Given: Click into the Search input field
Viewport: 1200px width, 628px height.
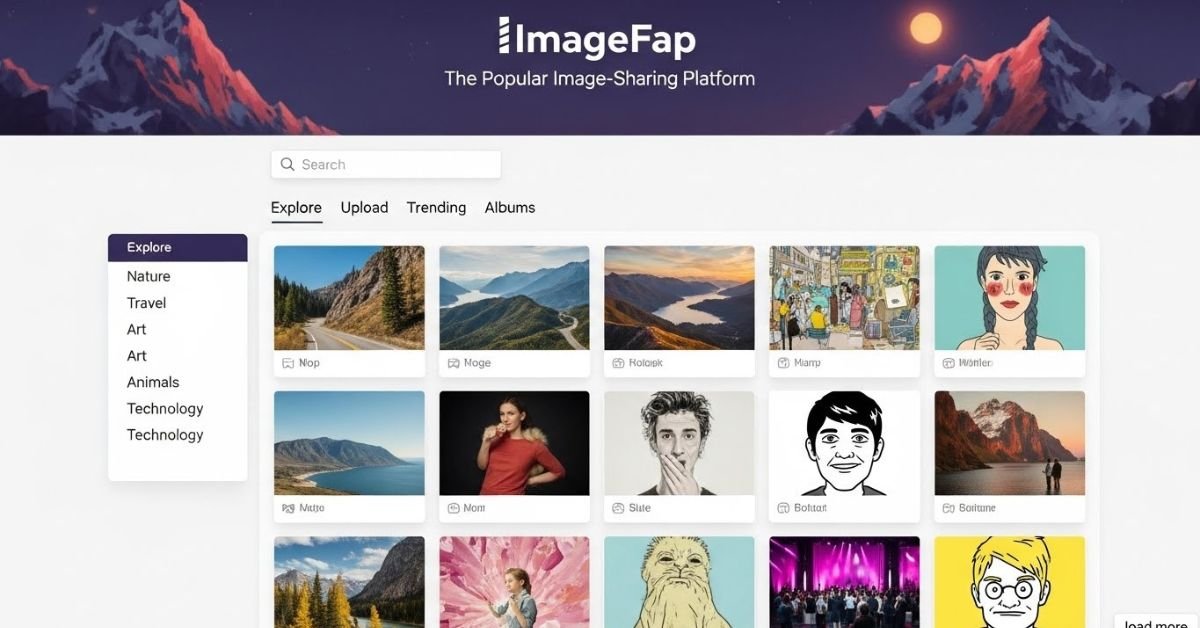Looking at the screenshot, I should click(x=395, y=165).
